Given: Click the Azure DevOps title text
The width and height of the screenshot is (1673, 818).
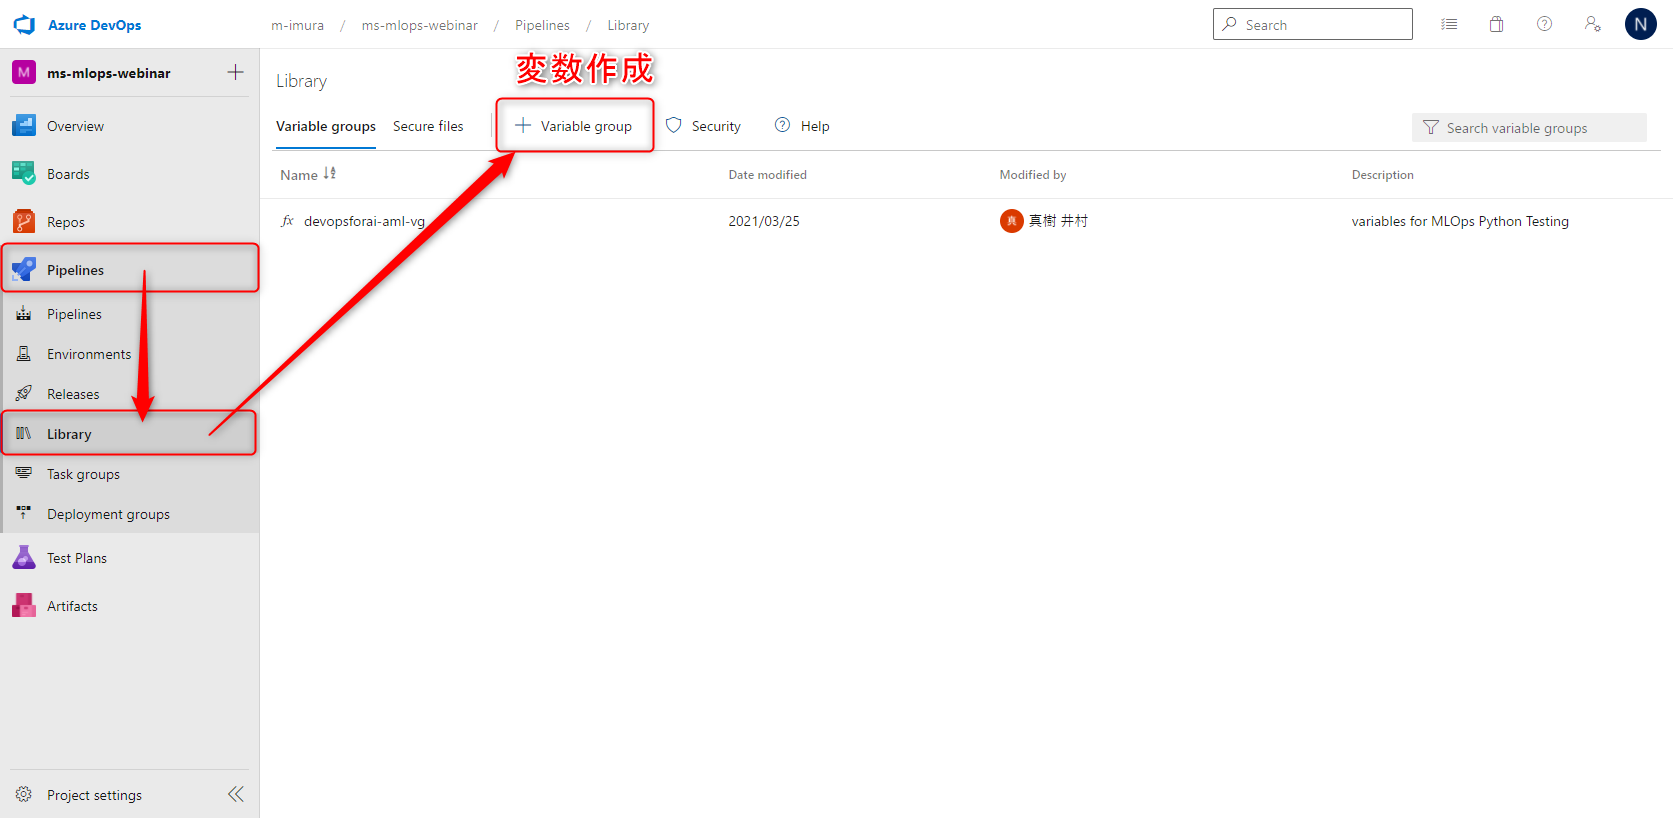Looking at the screenshot, I should click(x=95, y=25).
